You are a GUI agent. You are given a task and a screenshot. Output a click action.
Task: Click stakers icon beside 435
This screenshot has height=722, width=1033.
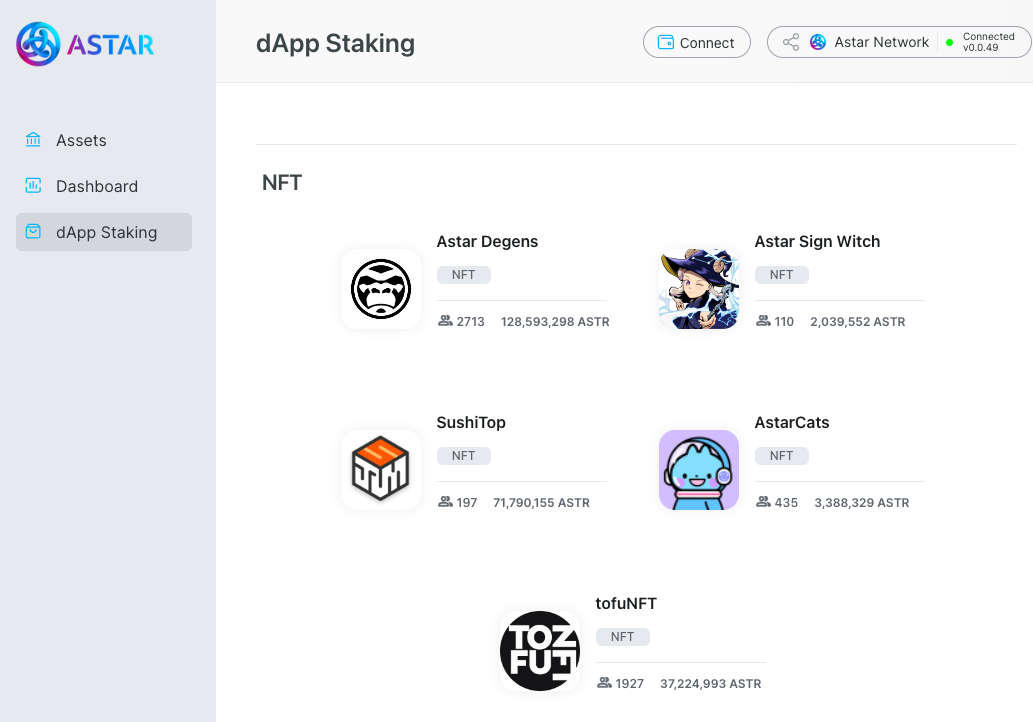764,502
